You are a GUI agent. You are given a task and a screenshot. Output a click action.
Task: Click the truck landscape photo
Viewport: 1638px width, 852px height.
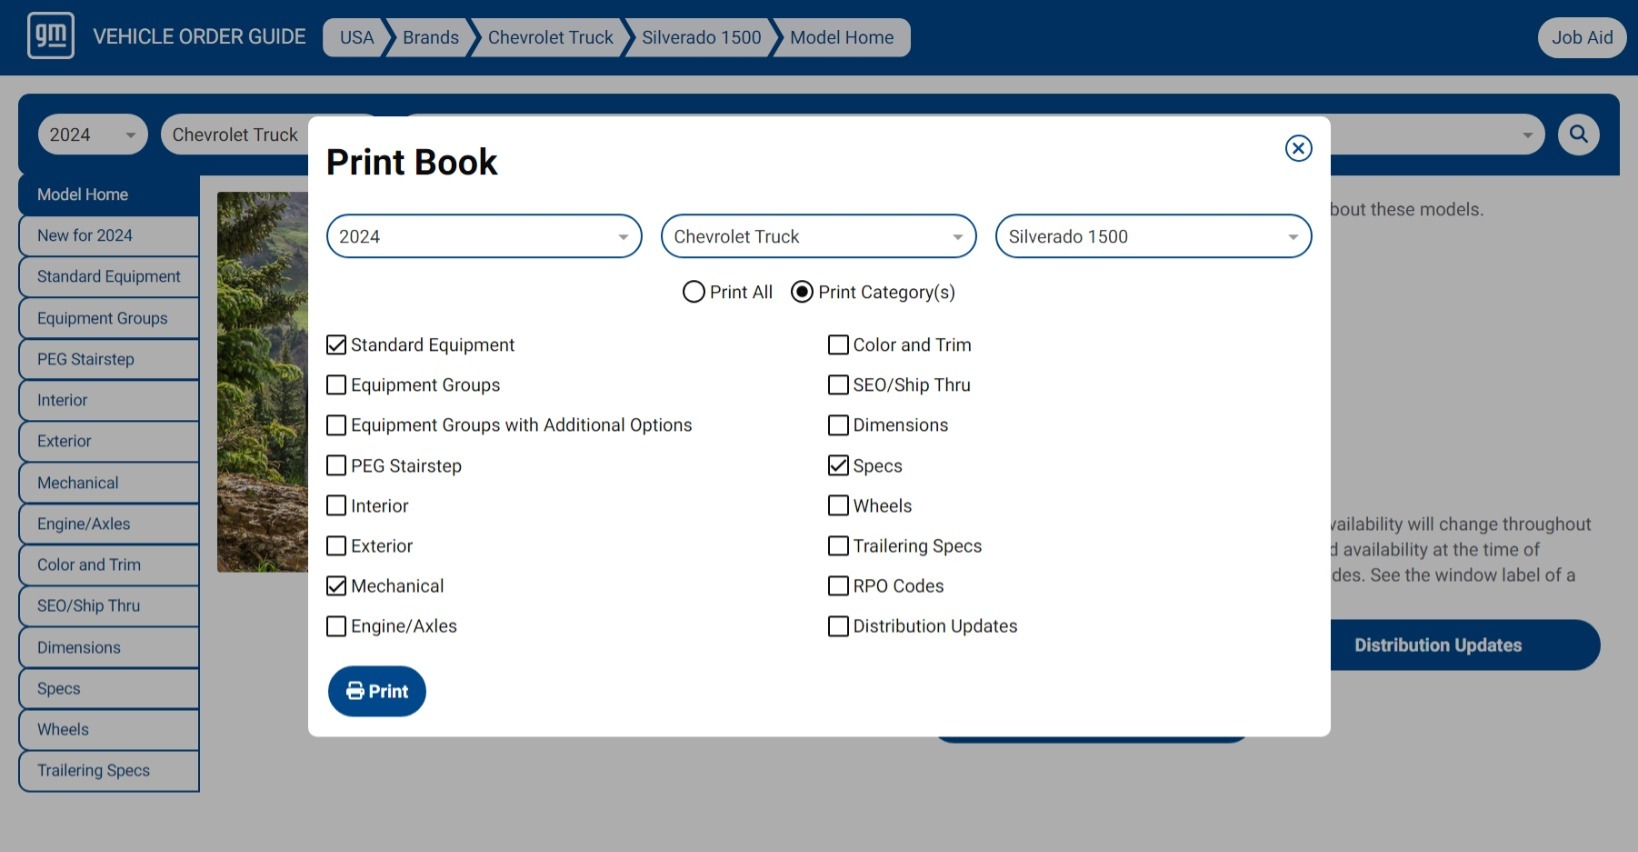pyautogui.click(x=263, y=382)
